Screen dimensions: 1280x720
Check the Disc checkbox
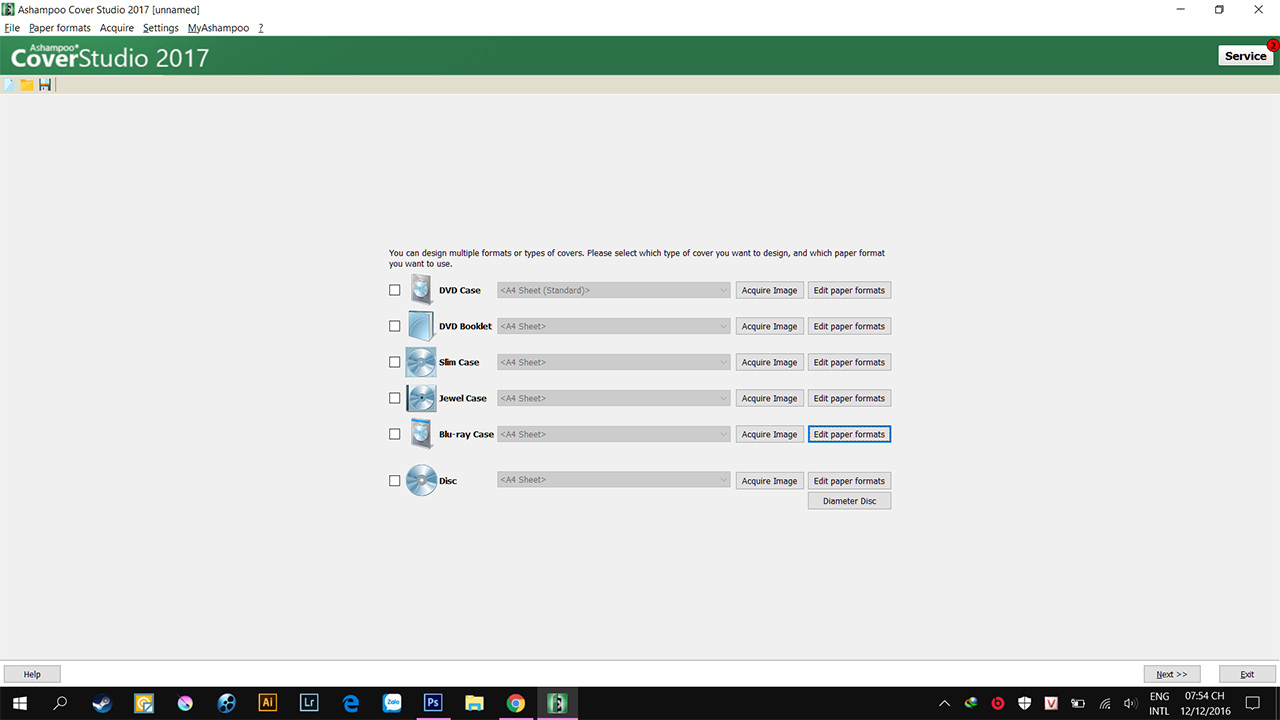pos(394,481)
